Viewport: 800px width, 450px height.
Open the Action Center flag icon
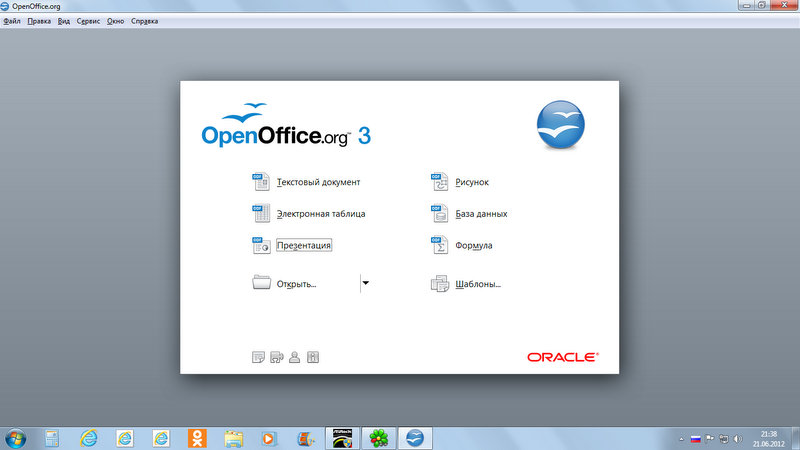[x=710, y=438]
